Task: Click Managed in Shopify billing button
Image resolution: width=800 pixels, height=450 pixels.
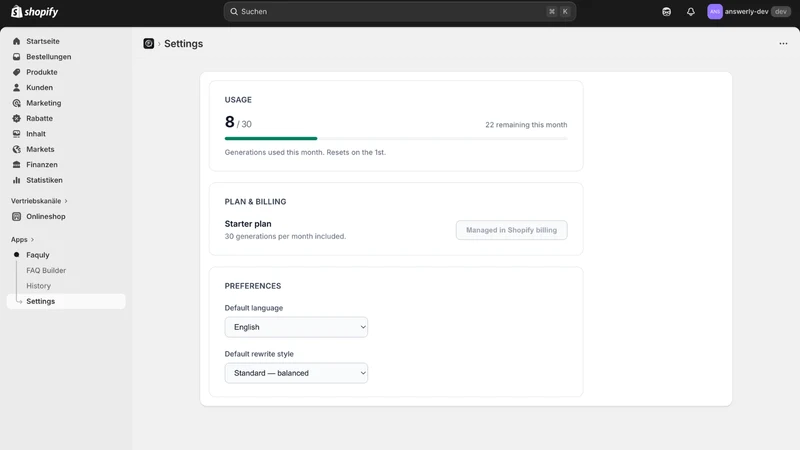Action: [x=511, y=230]
